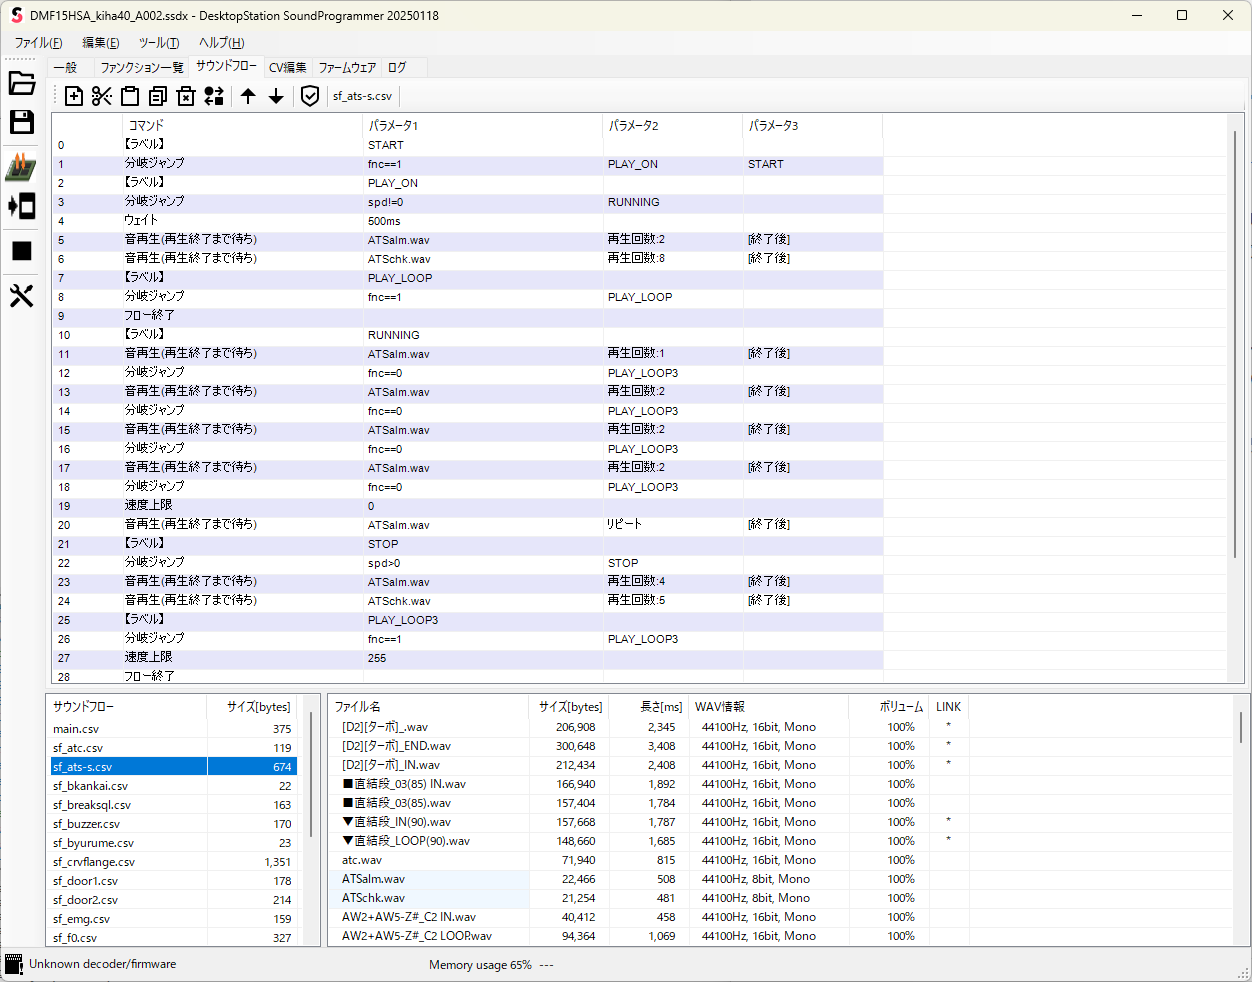Click the trash delete row icon
Viewport: 1252px width, 982px height.
[x=186, y=96]
